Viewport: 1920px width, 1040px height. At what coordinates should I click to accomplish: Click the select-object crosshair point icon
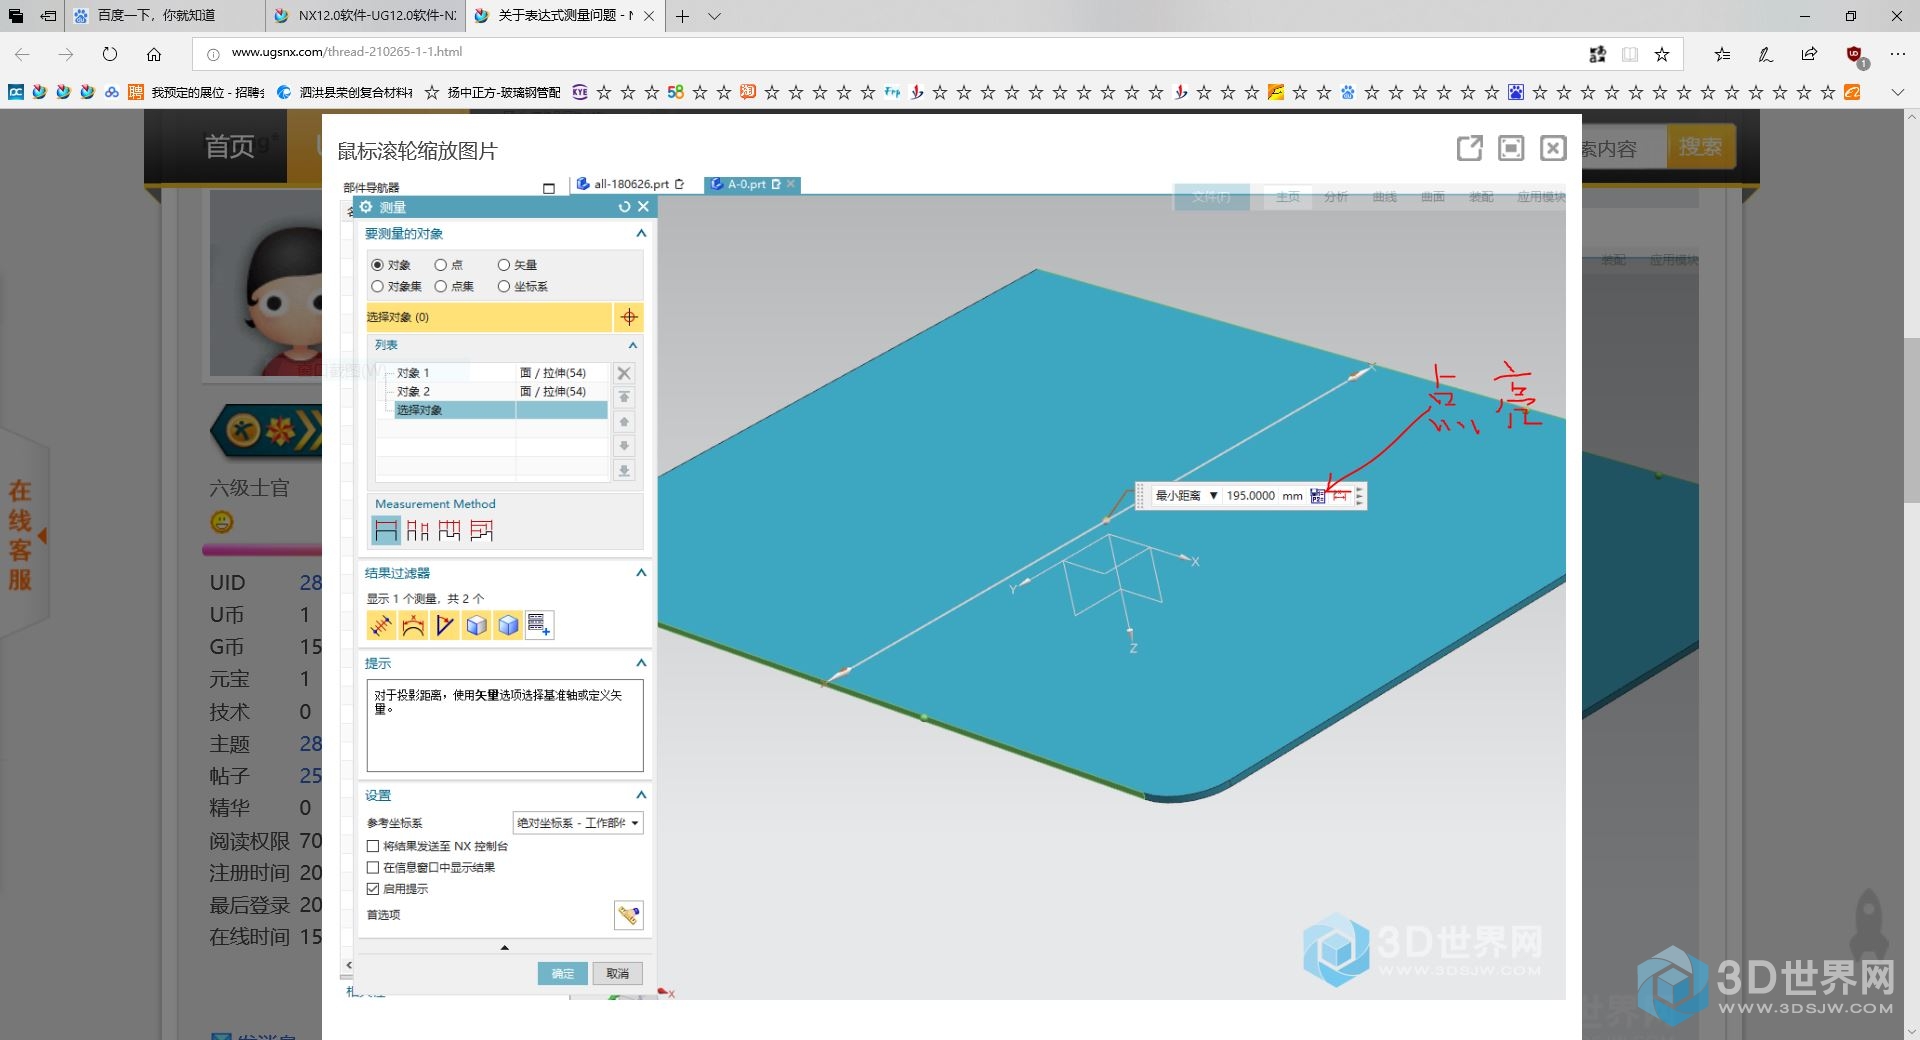[628, 317]
